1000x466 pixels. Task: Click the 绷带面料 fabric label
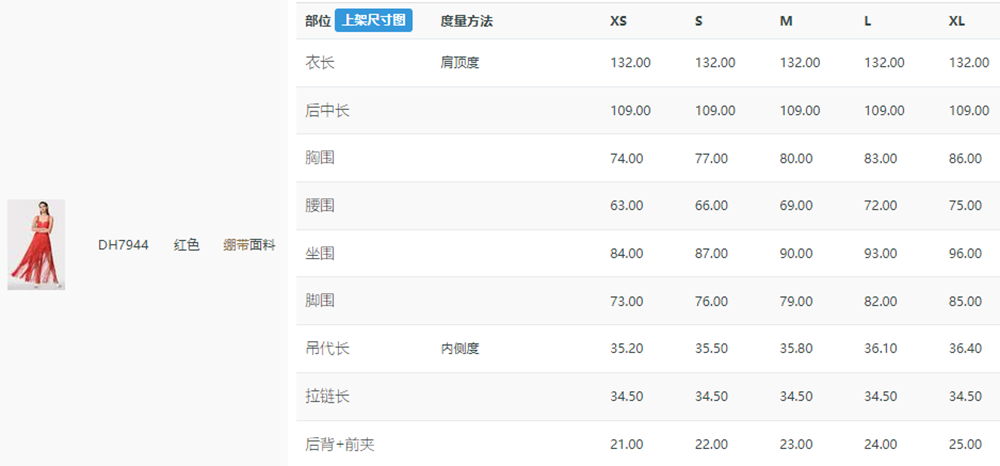pyautogui.click(x=249, y=245)
